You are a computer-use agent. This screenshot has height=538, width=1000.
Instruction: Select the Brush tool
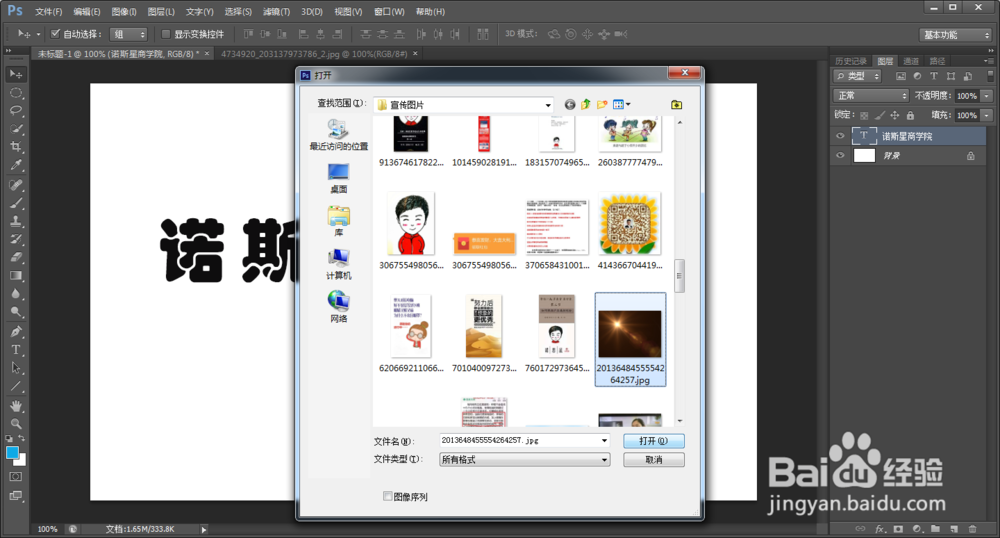point(16,203)
